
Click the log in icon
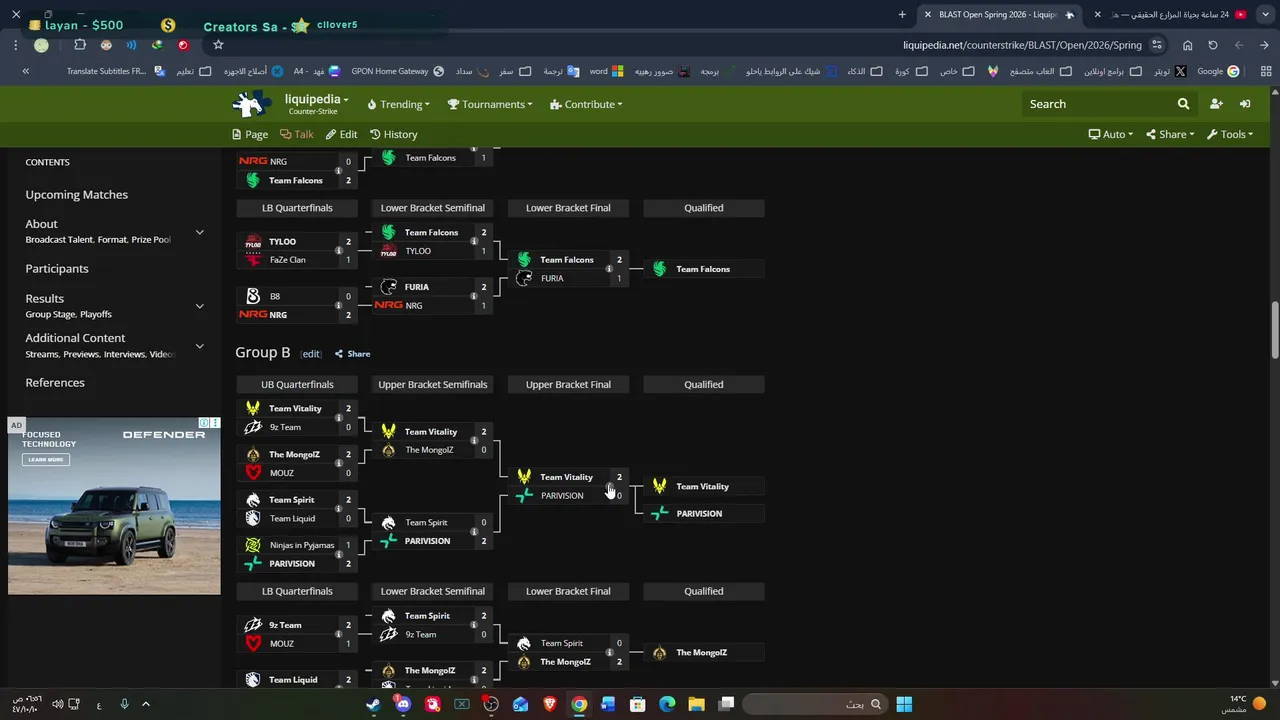(1245, 104)
